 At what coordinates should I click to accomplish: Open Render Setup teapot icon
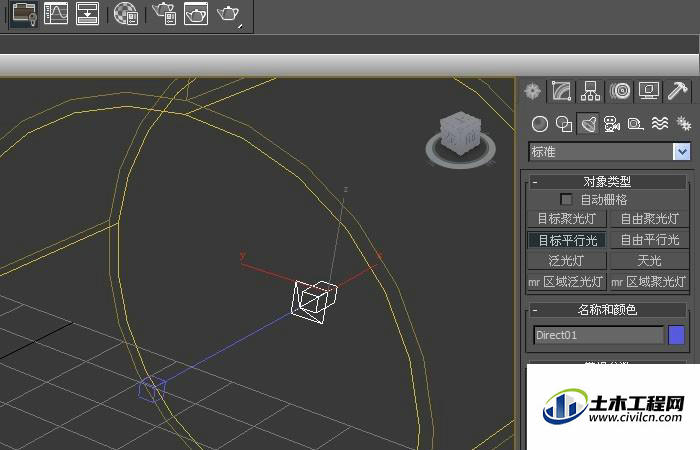[164, 13]
